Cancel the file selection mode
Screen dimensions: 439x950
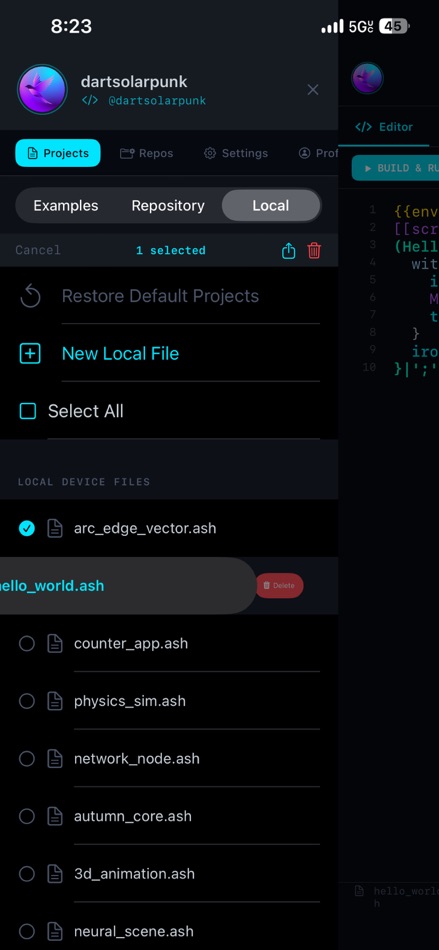tap(38, 250)
